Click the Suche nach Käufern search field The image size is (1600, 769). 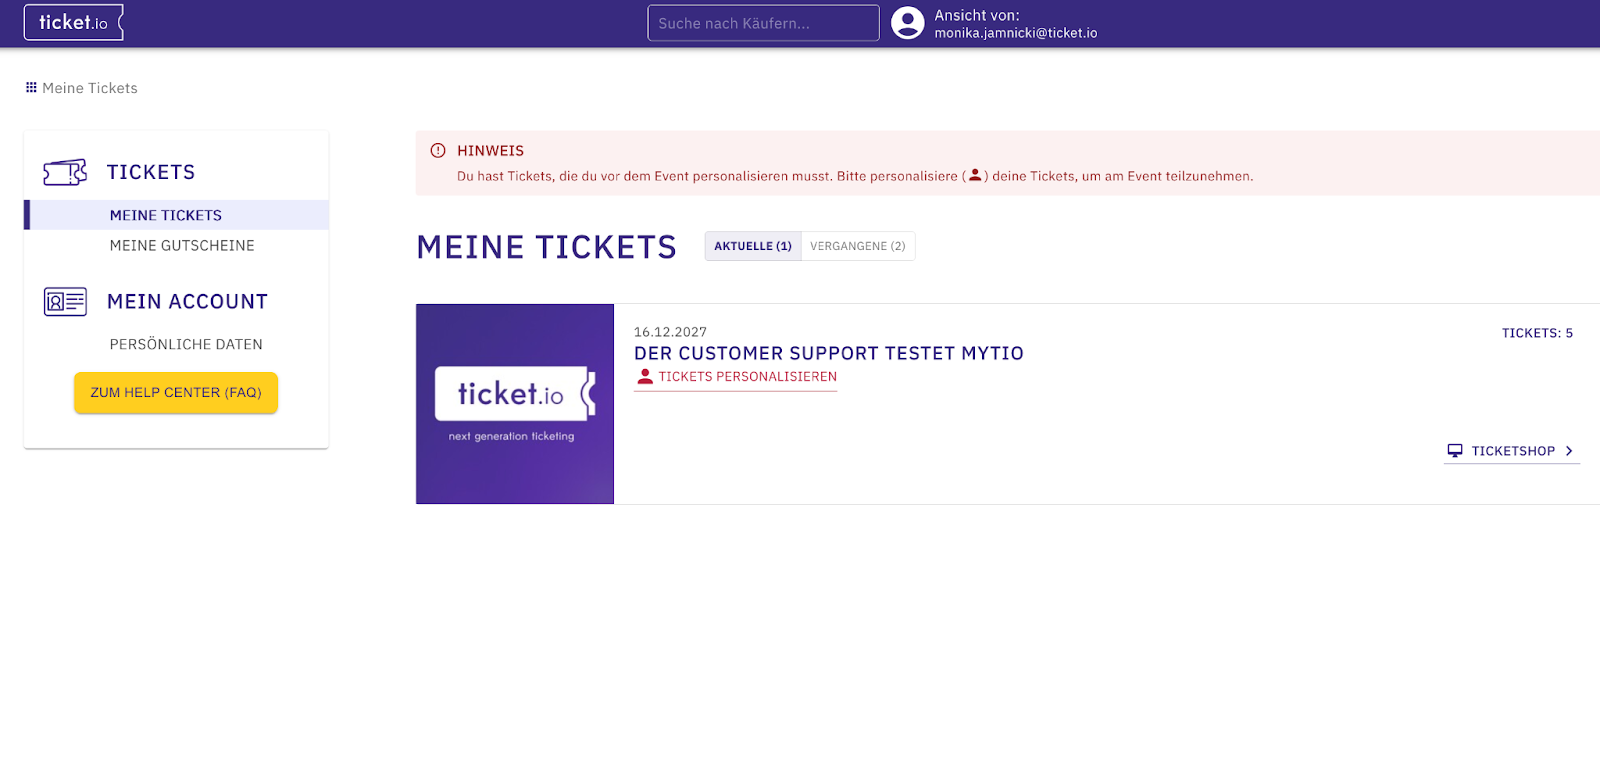click(763, 22)
